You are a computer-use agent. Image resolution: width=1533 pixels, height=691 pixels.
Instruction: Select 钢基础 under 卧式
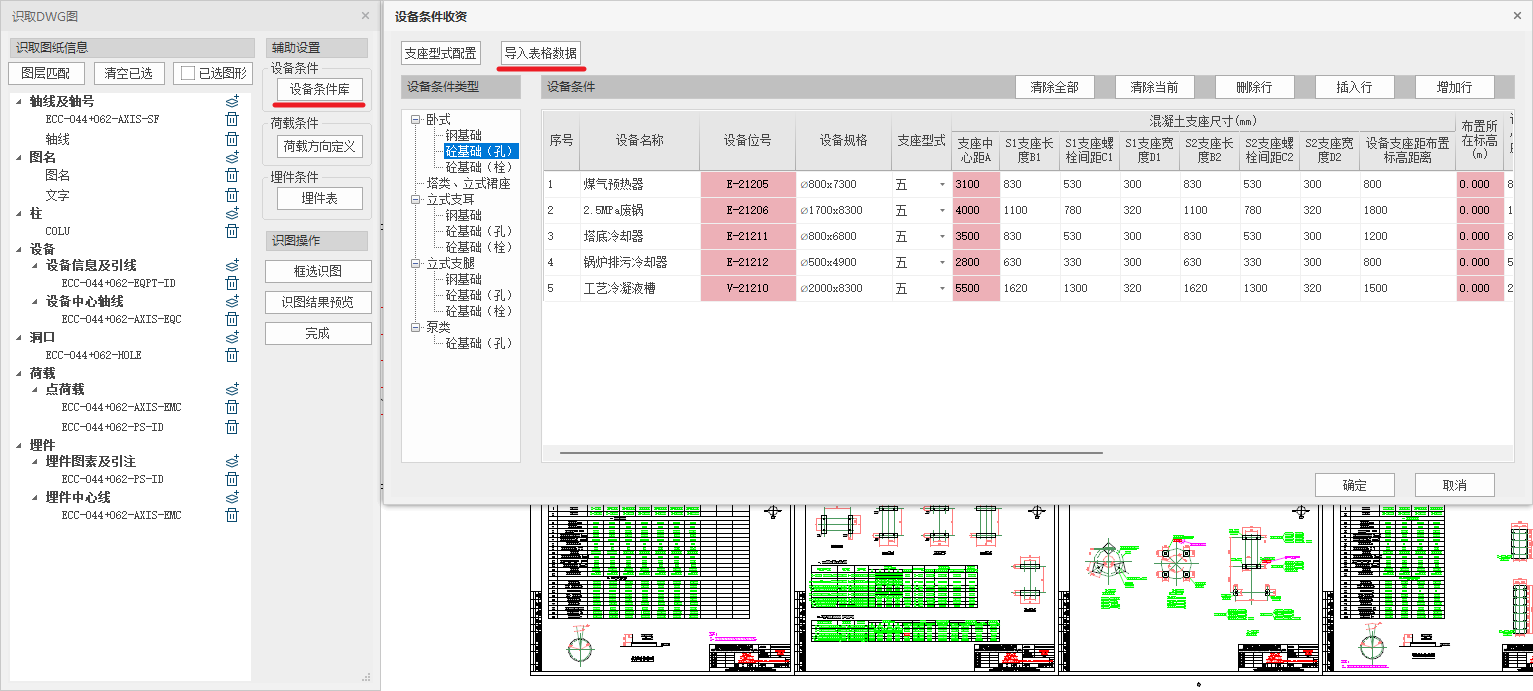(x=463, y=136)
